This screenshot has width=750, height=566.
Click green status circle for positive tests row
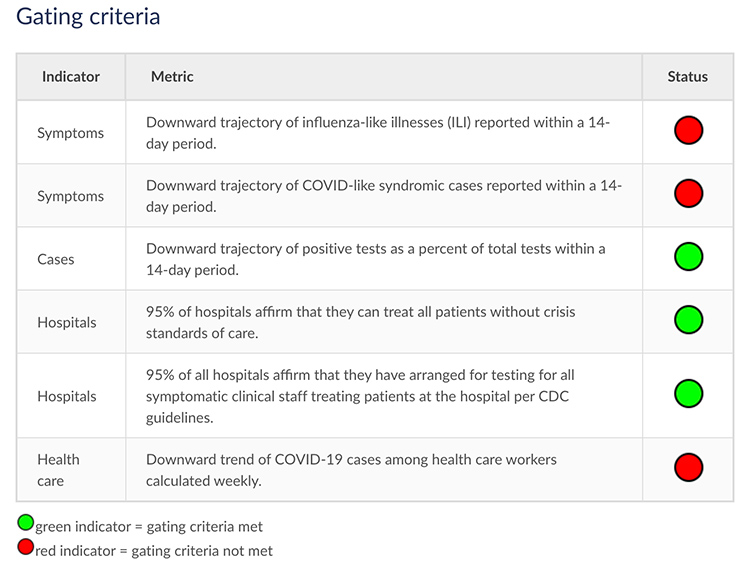688,256
